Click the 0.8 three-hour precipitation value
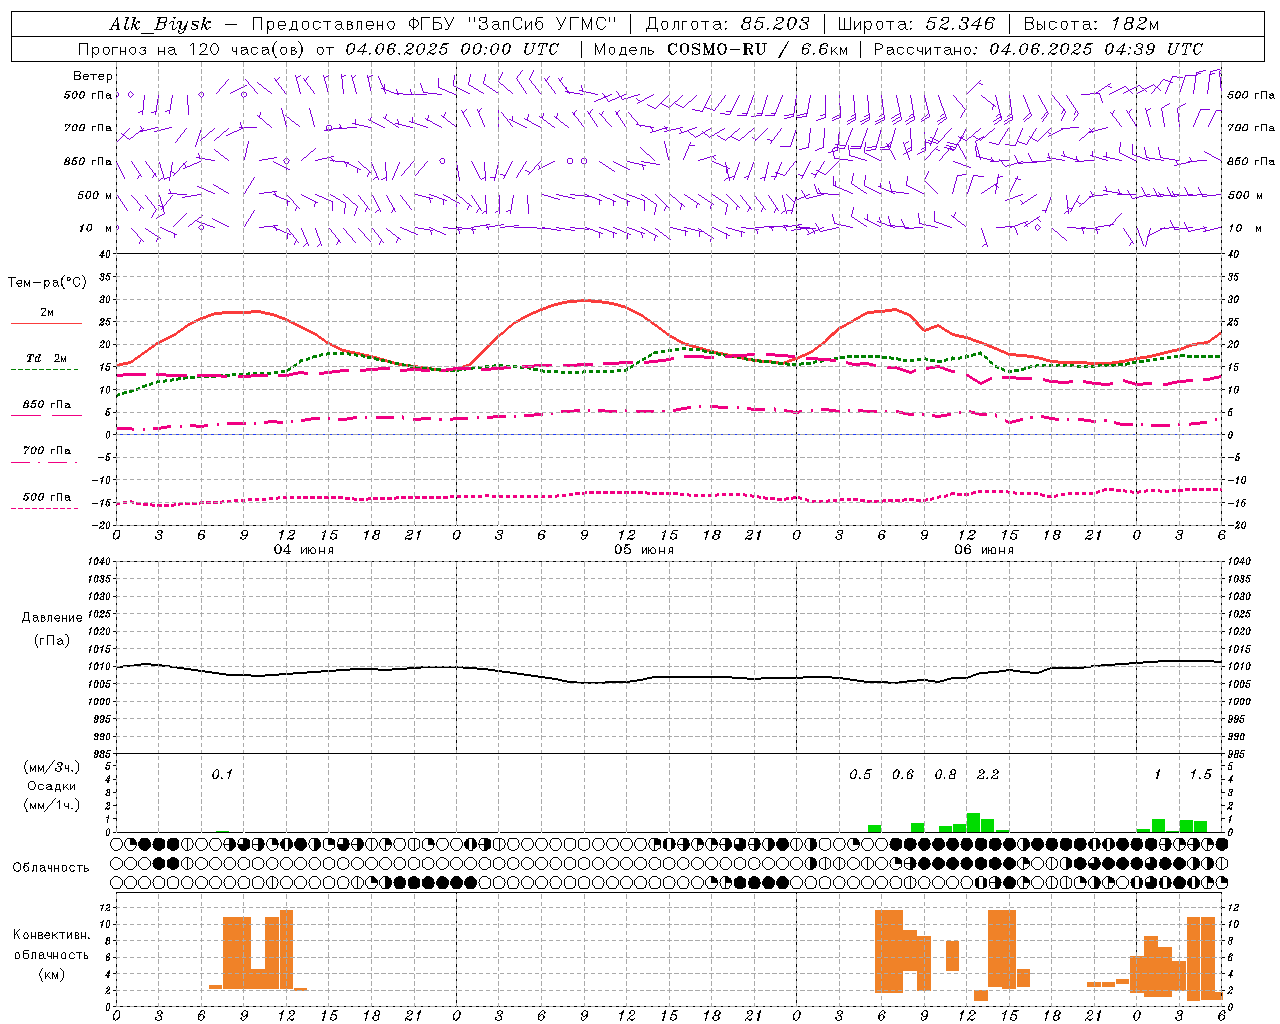Screen dimensions: 1280x1024 tap(945, 774)
